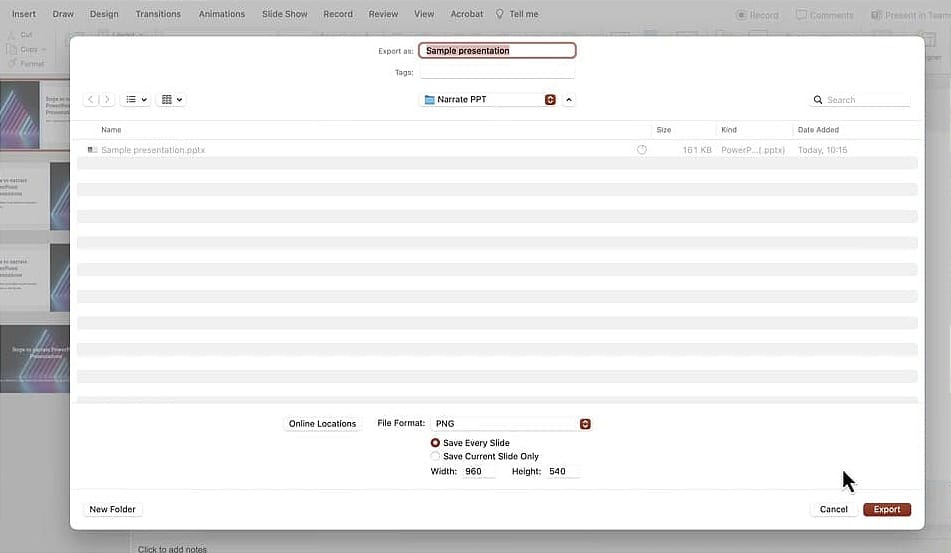Screen dimensions: 951x553
Task: Click the 'Click to add notes' area
Action: [172, 549]
